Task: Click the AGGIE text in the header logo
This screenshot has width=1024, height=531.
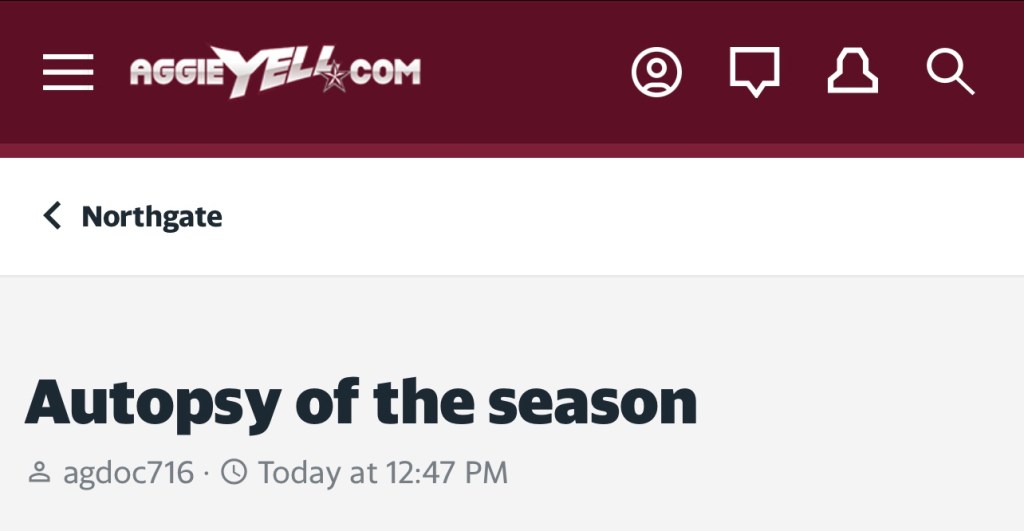Action: [166, 73]
